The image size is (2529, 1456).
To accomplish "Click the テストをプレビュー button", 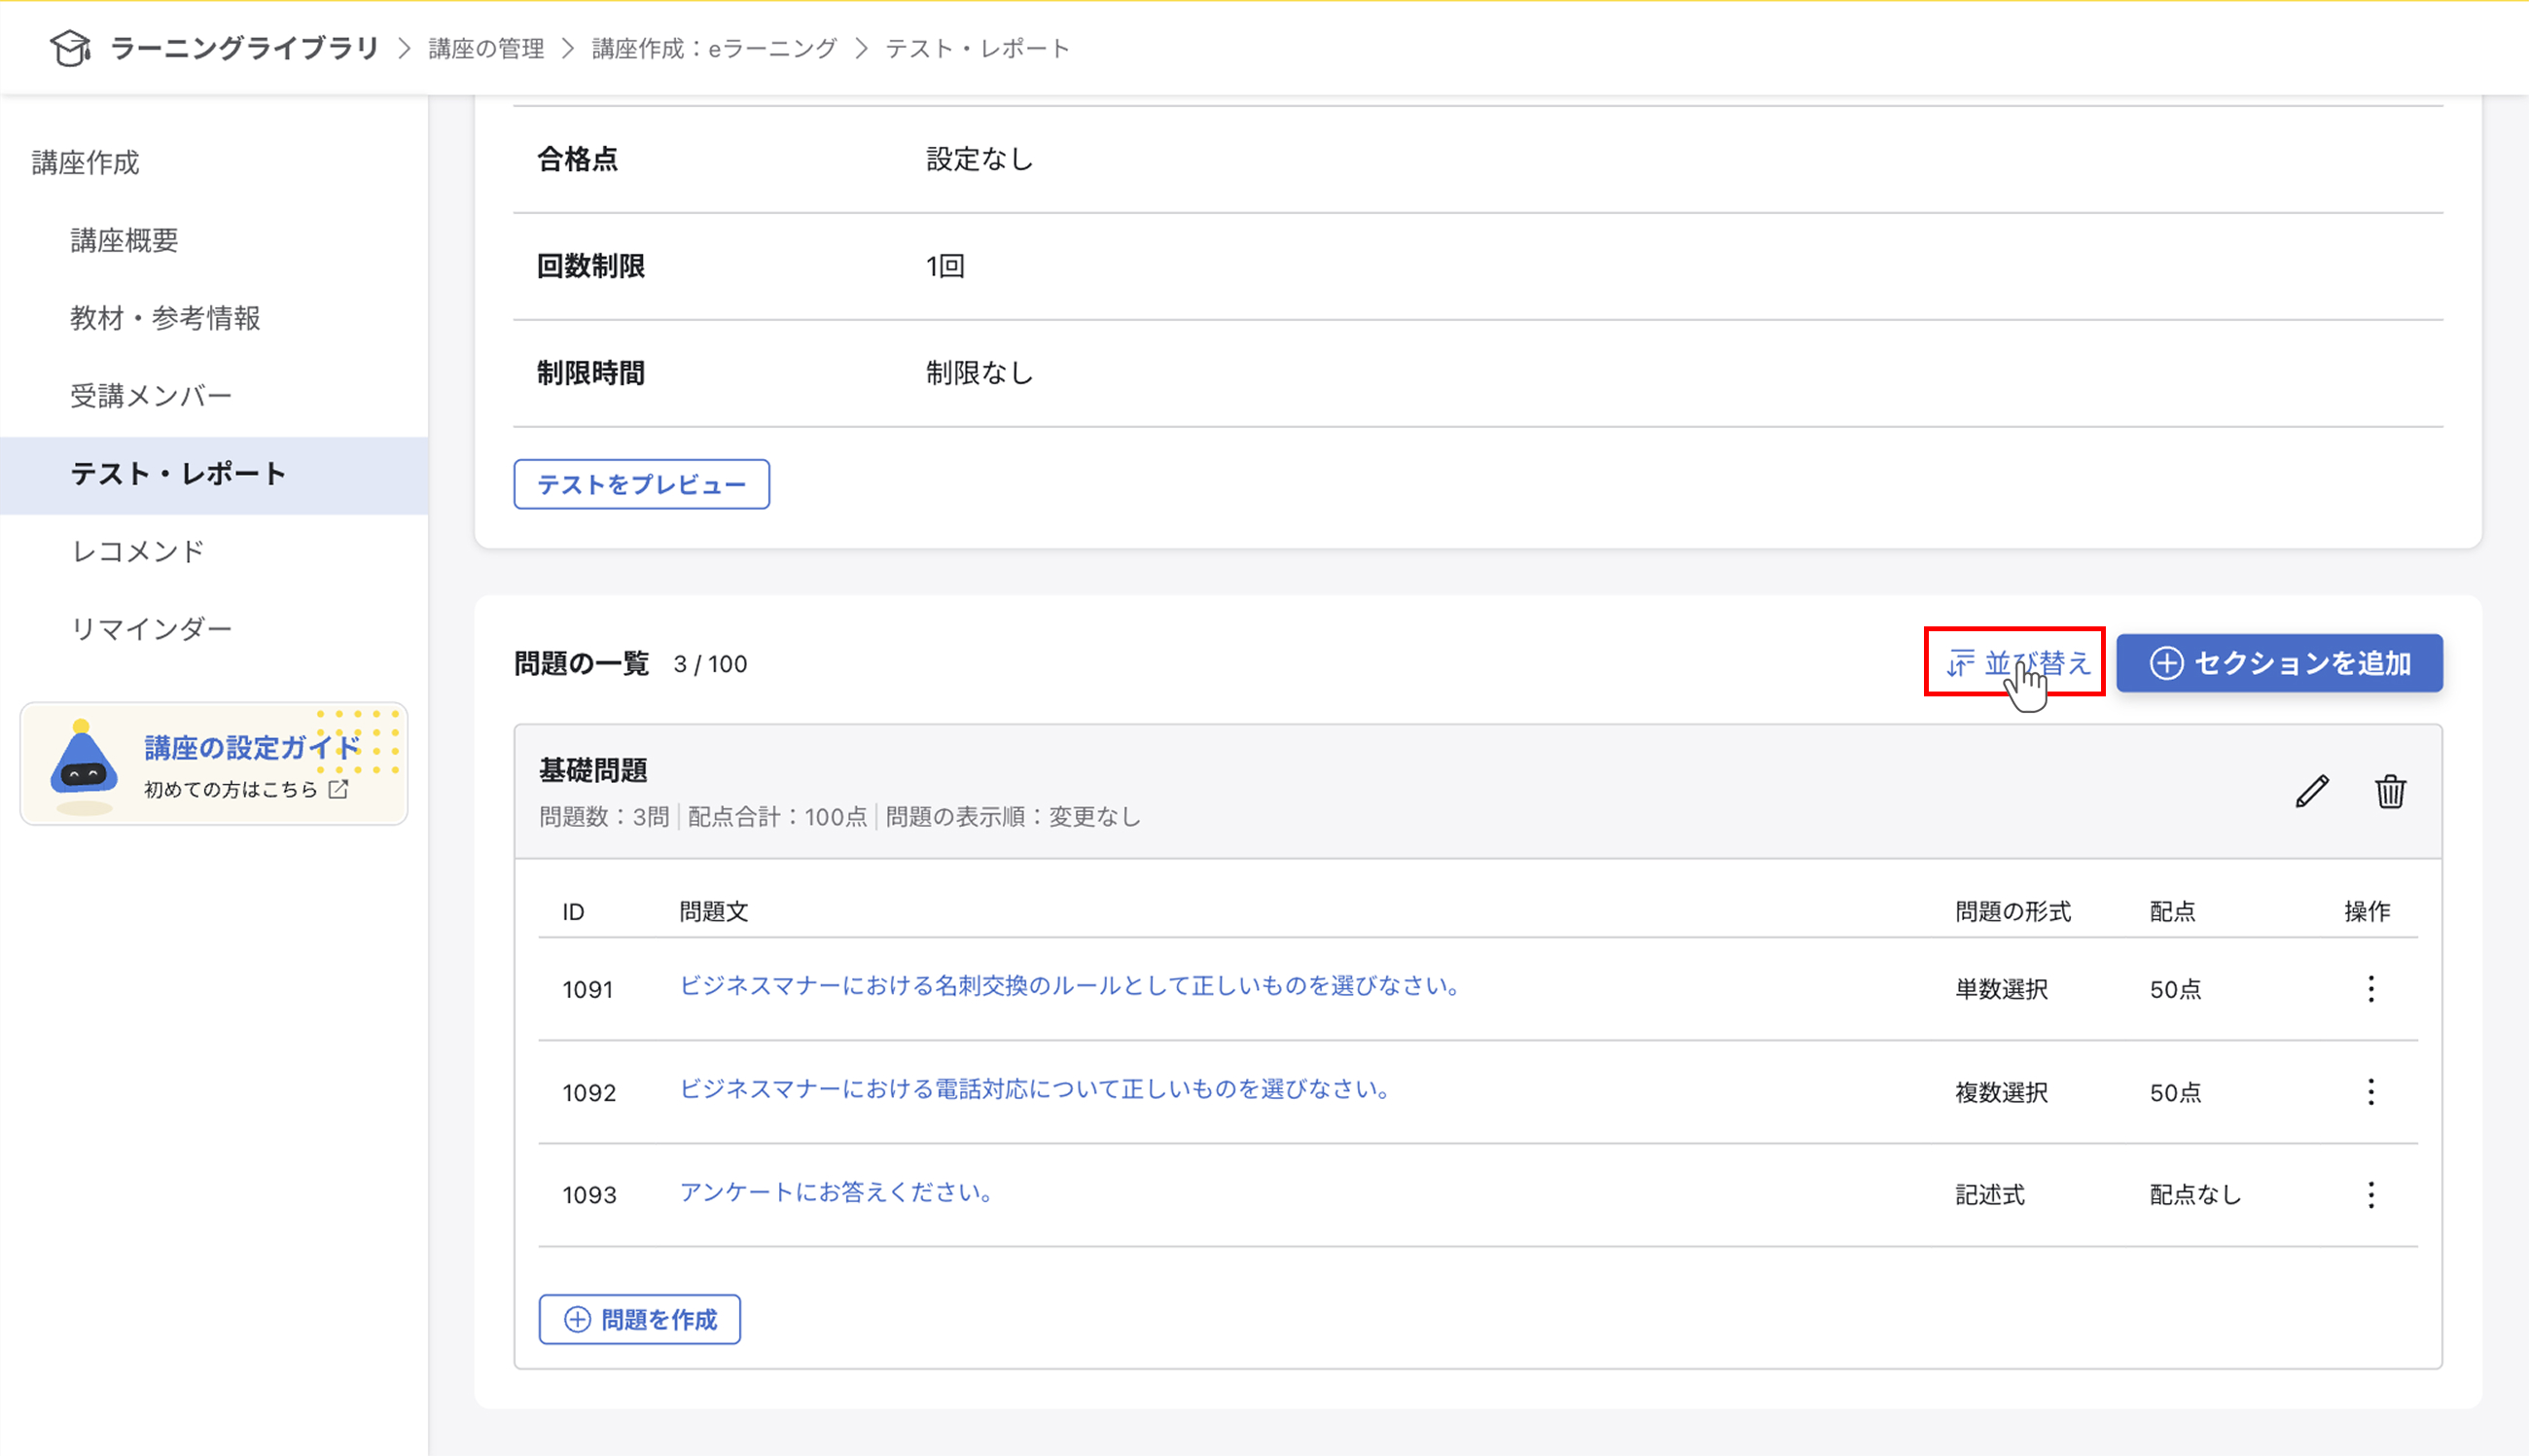I will (x=641, y=484).
